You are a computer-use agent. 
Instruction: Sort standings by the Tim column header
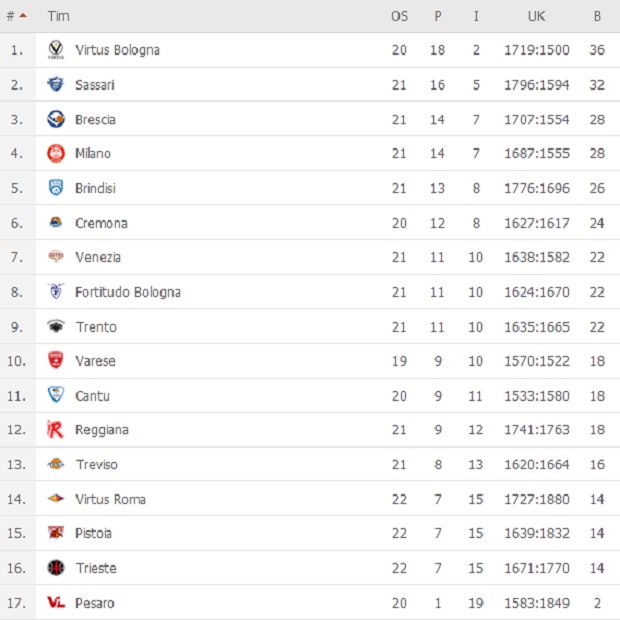click(x=58, y=17)
